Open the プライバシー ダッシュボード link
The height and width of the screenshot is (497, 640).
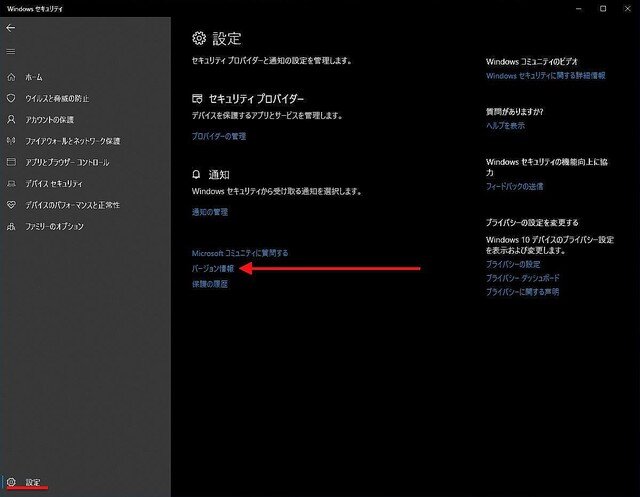pyautogui.click(x=522, y=278)
